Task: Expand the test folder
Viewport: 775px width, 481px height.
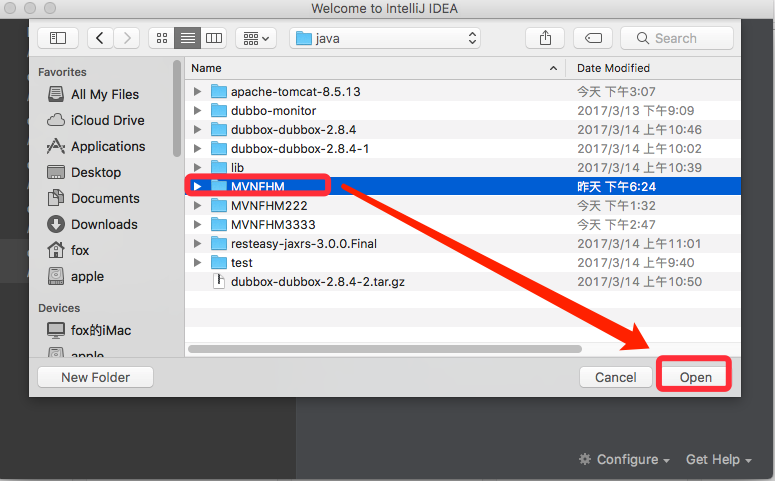Action: tap(197, 262)
